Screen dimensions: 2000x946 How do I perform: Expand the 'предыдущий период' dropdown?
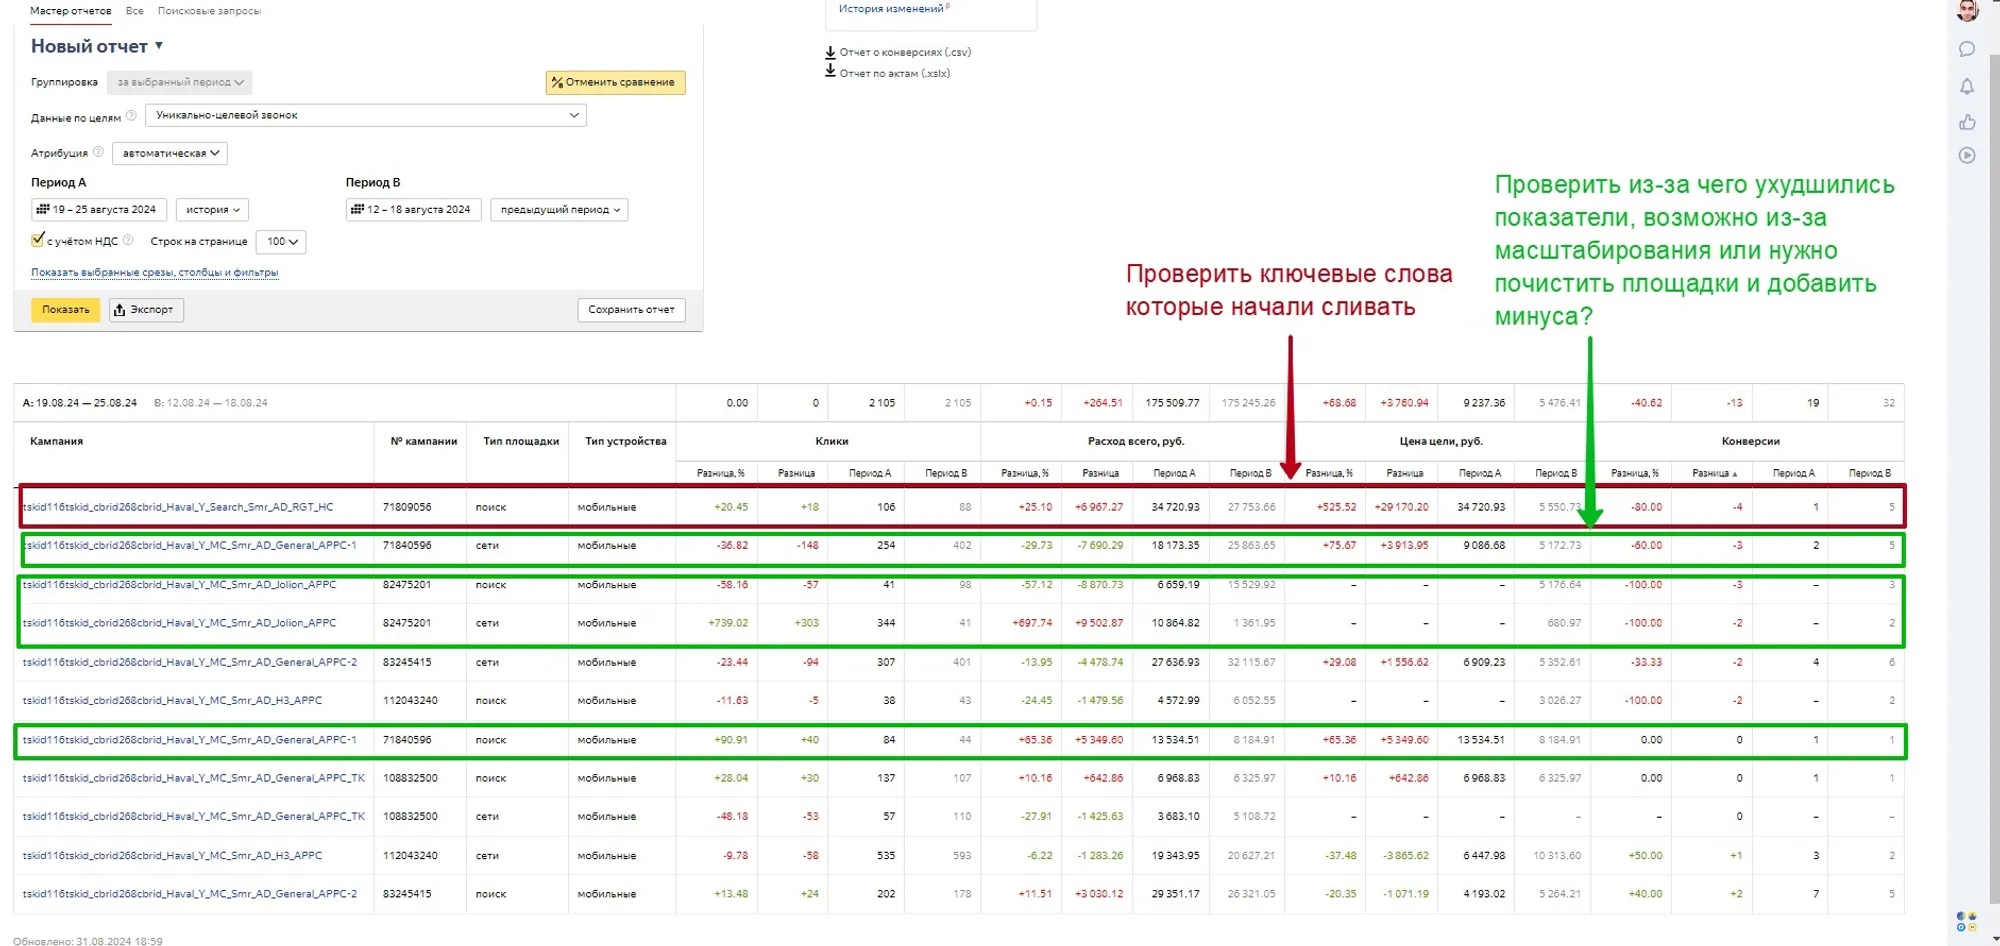coord(559,210)
